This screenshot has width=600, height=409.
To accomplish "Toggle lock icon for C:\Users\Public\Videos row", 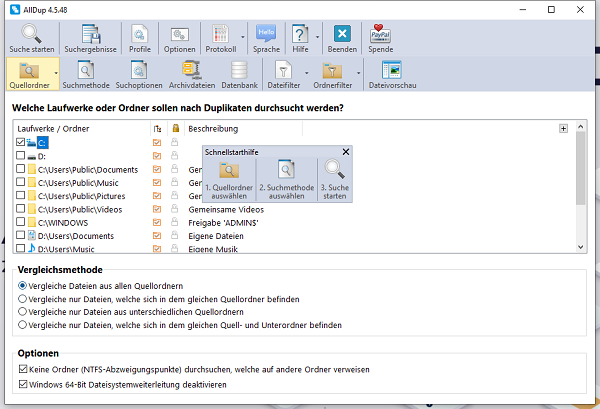I will 174,209.
